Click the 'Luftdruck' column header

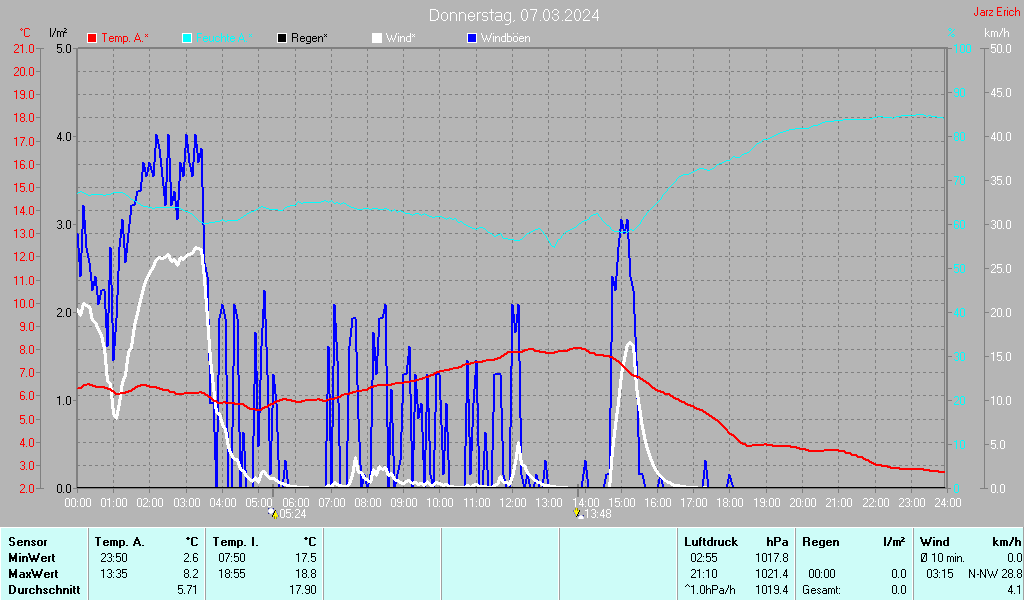click(709, 541)
